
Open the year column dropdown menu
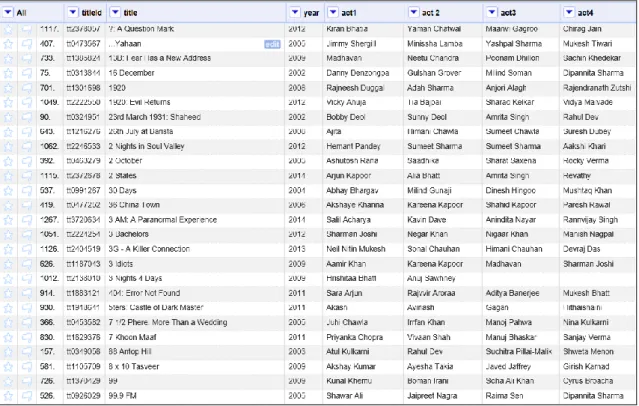[x=295, y=13]
